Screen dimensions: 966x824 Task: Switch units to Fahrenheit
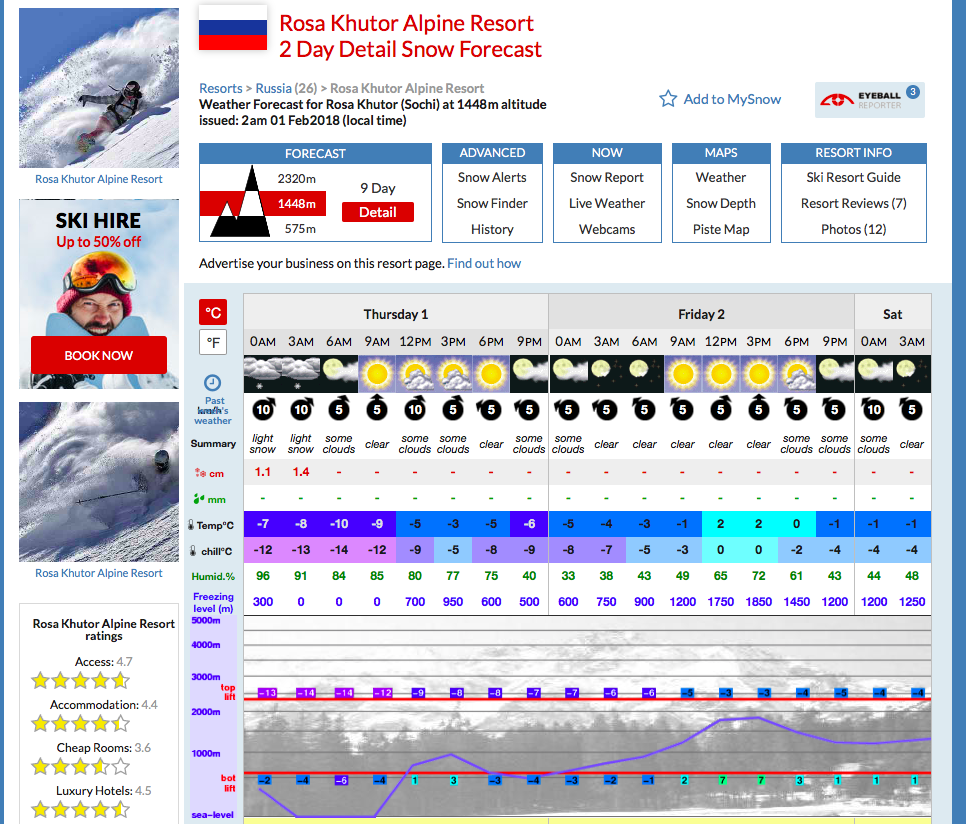pyautogui.click(x=213, y=342)
